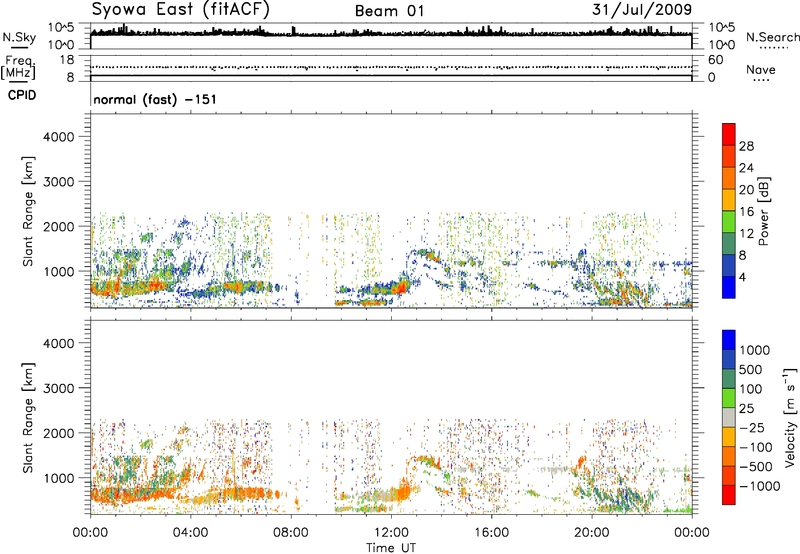This screenshot has width=800, height=554.
Task: Click the date '31/Jul/2009'
Action: [642, 10]
